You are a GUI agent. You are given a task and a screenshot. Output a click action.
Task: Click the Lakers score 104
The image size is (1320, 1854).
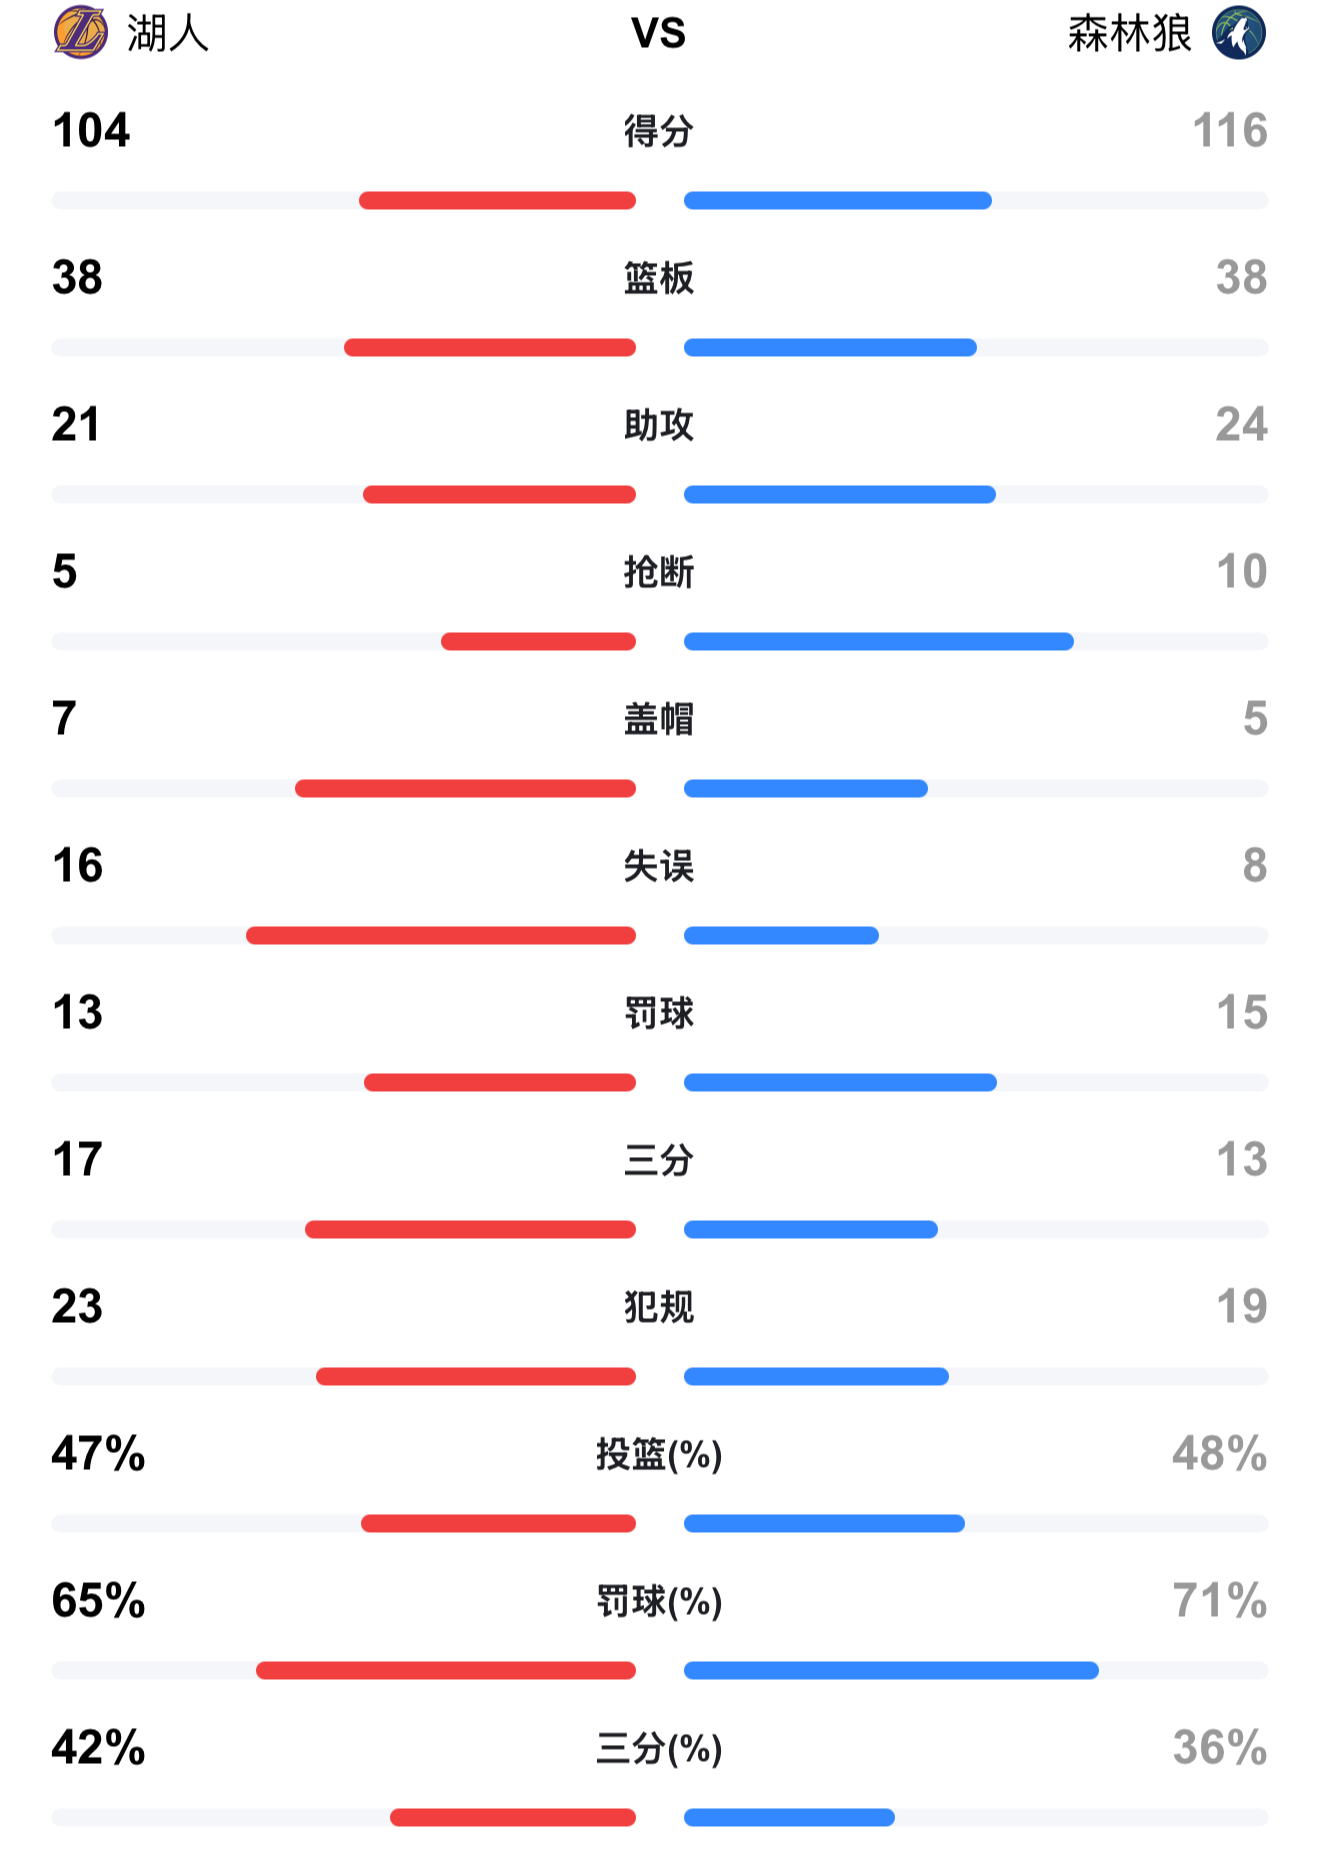[91, 131]
